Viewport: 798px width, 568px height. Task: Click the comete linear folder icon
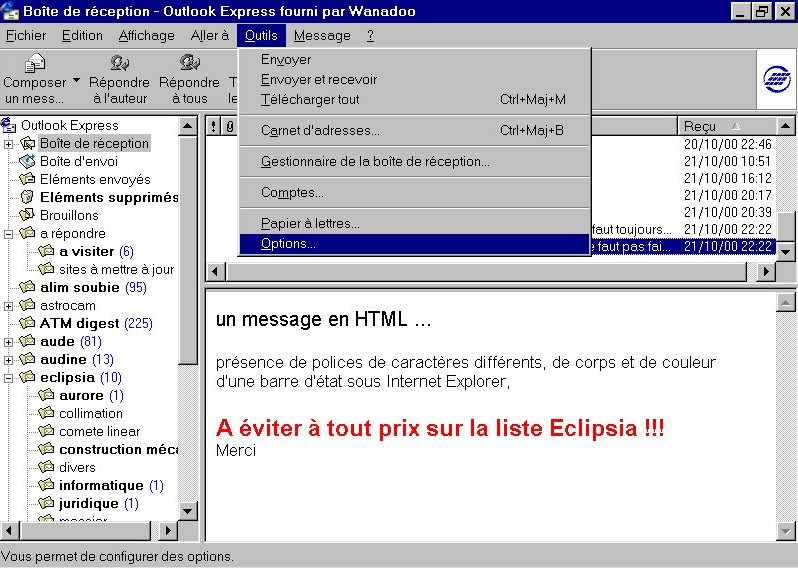[x=46, y=431]
